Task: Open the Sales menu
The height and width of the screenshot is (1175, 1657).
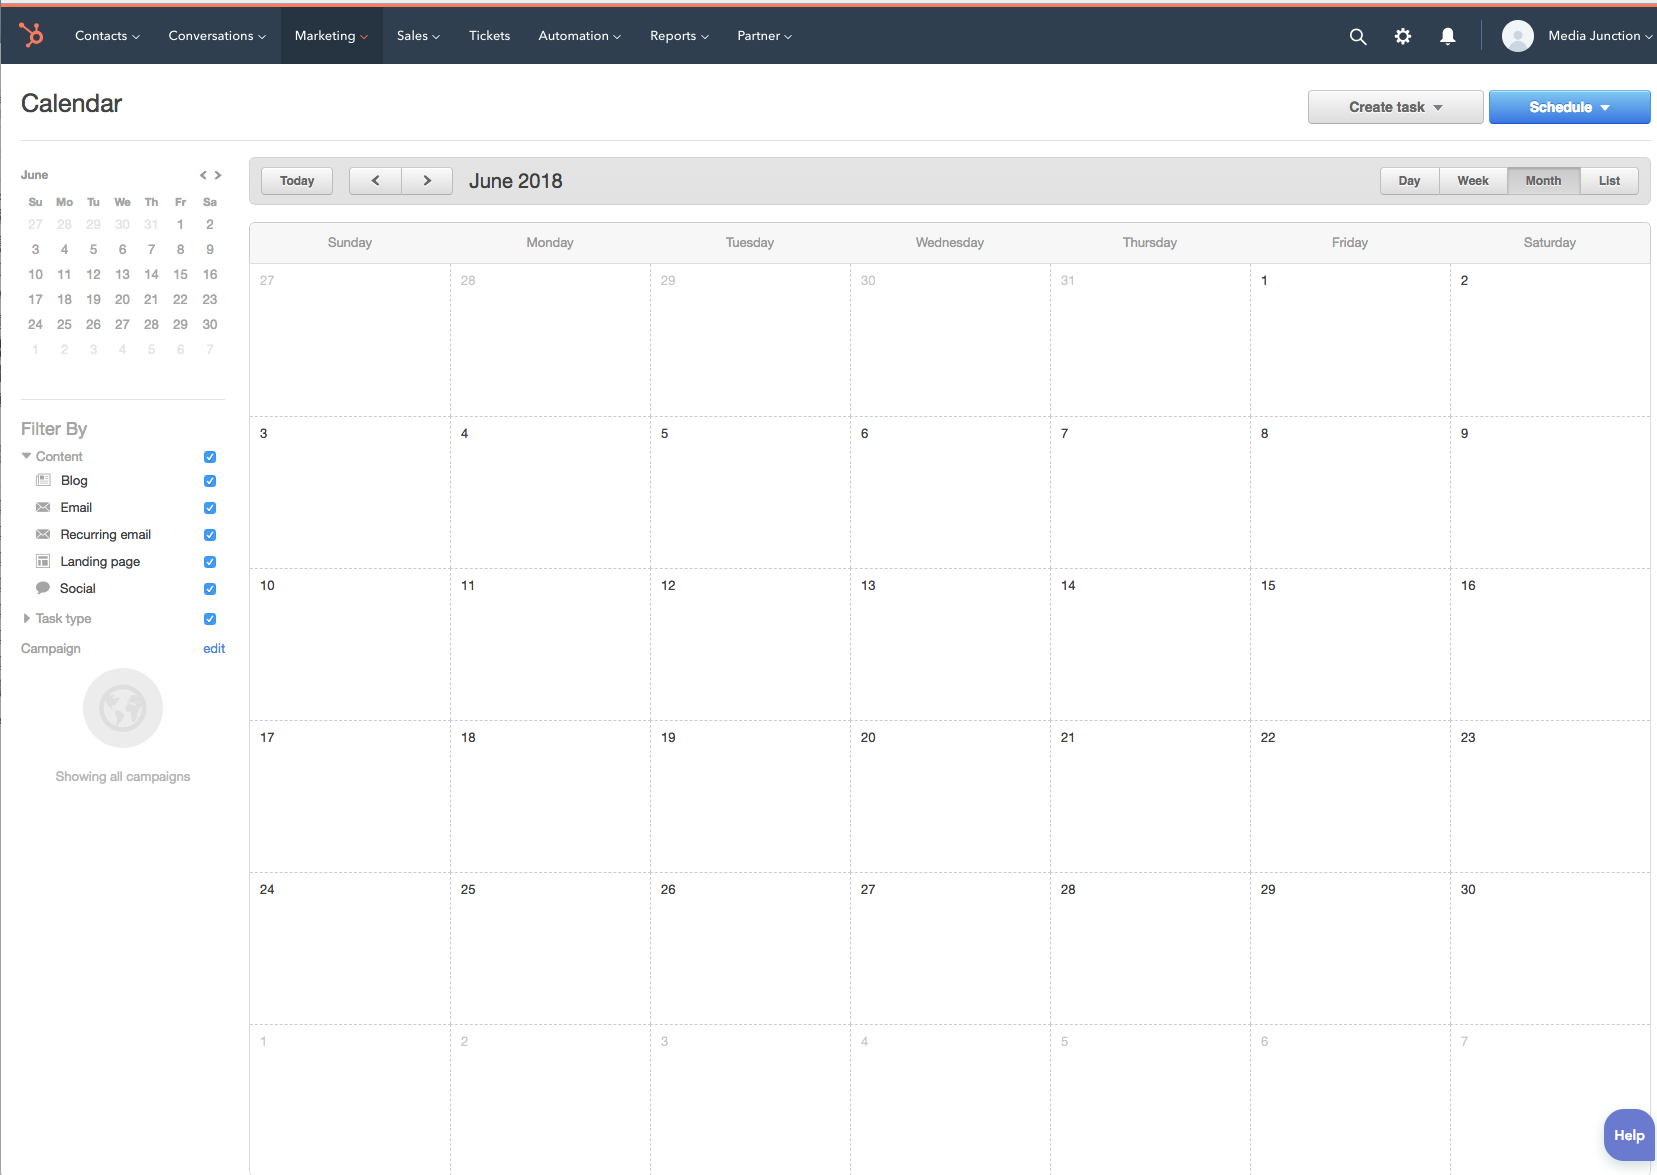Action: pos(418,36)
